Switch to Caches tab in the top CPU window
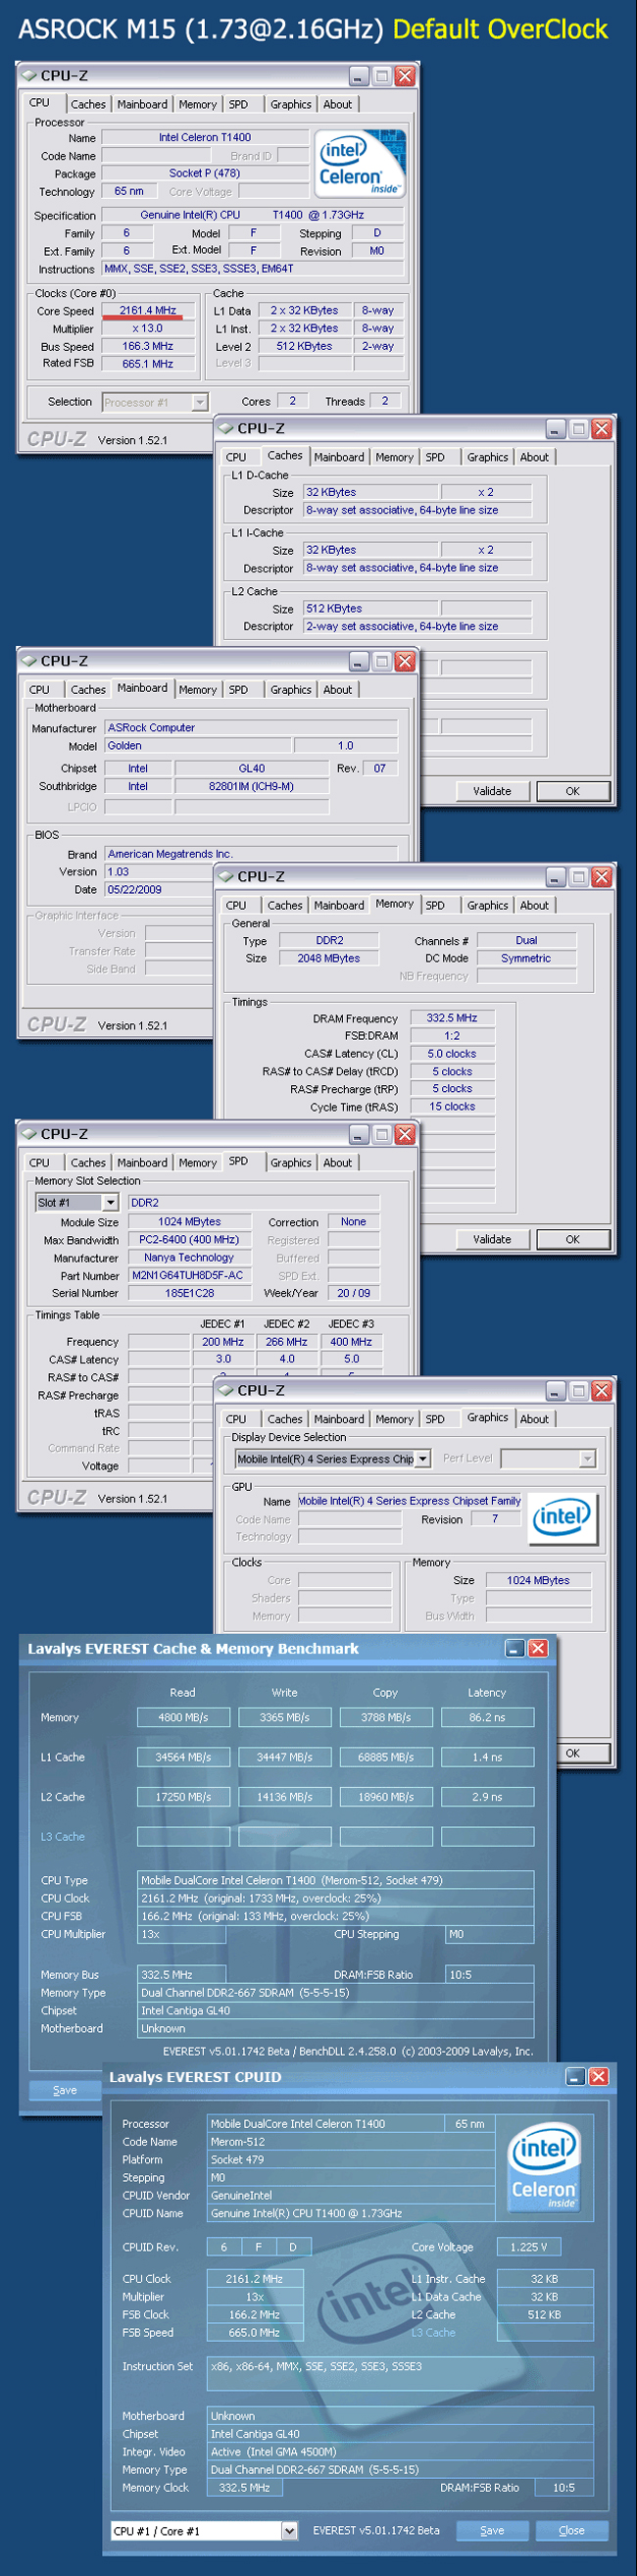637x2576 pixels. 88,104
